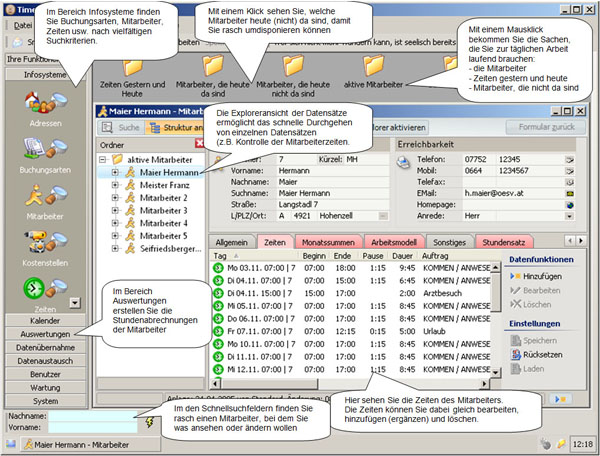
Task: Open the Kalender sidebar section
Action: tap(45, 321)
